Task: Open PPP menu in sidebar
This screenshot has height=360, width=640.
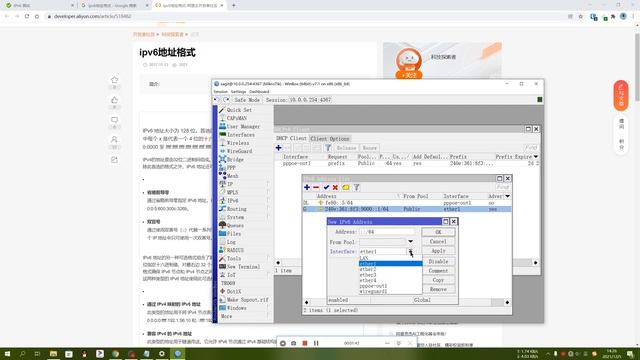Action: click(x=231, y=168)
